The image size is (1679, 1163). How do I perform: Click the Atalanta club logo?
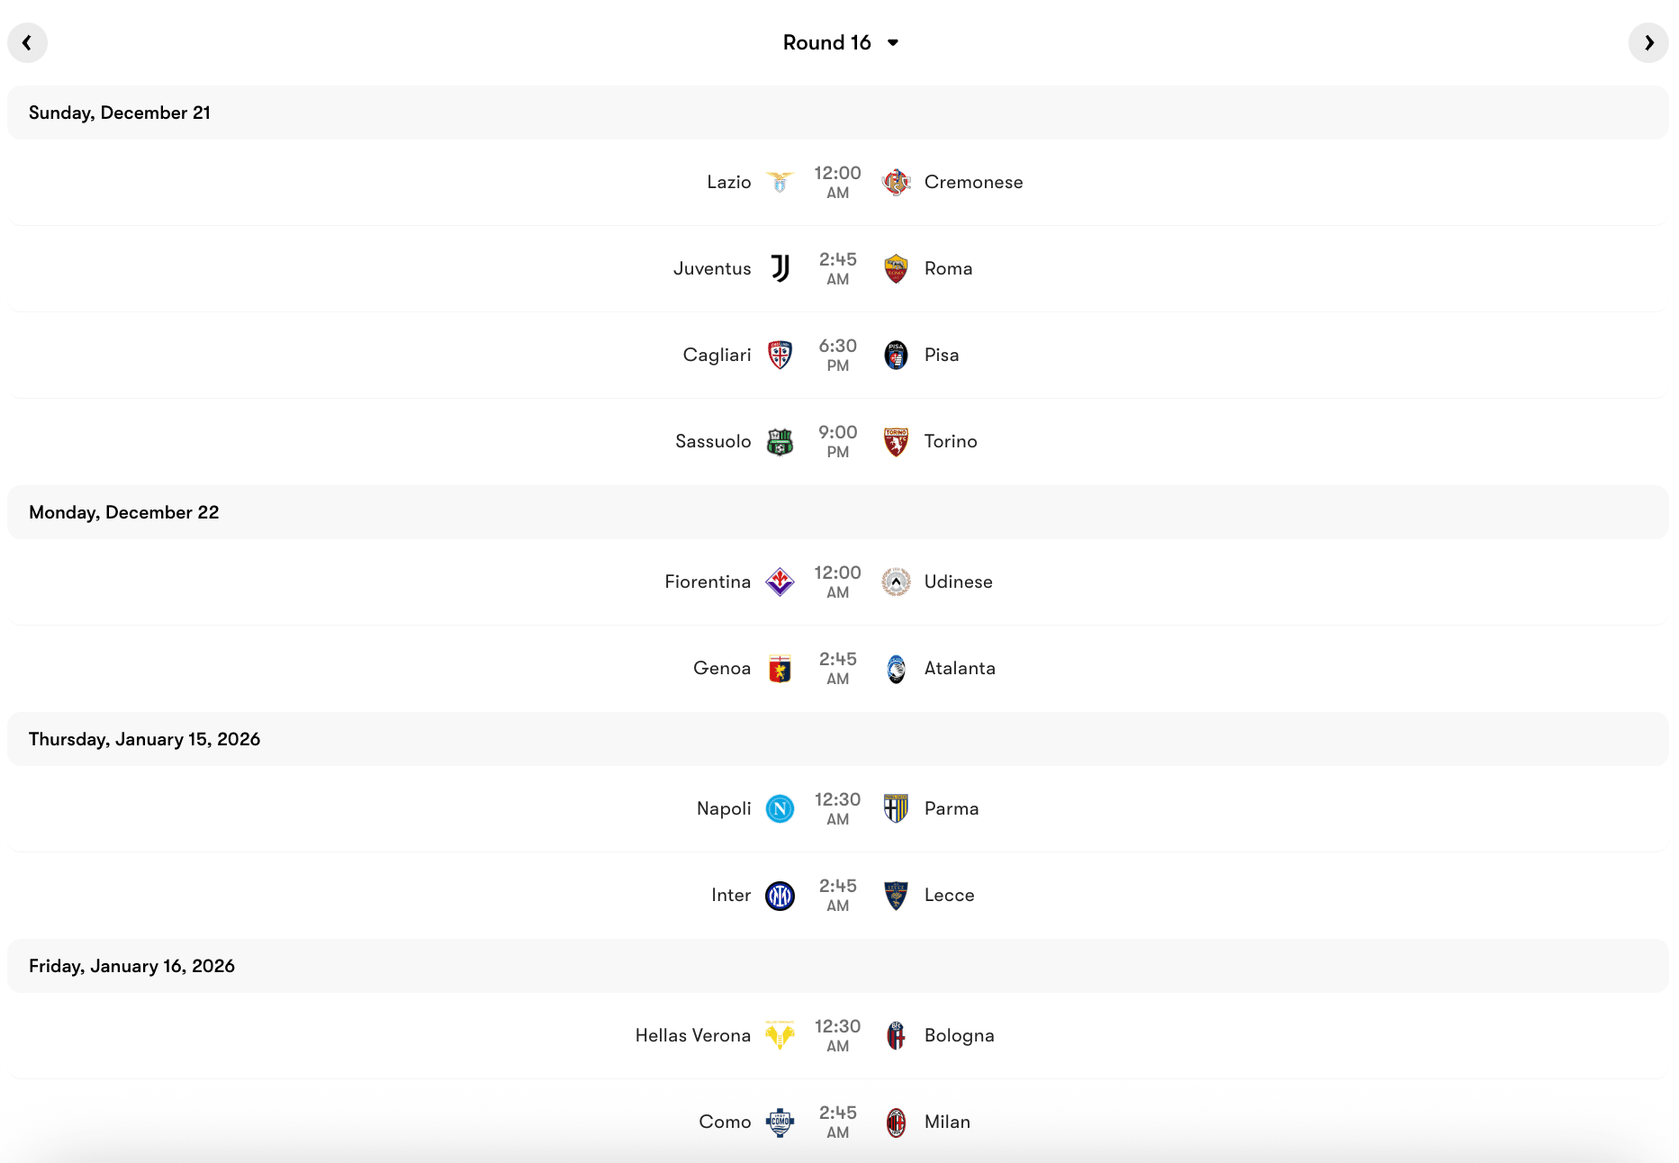coord(896,668)
